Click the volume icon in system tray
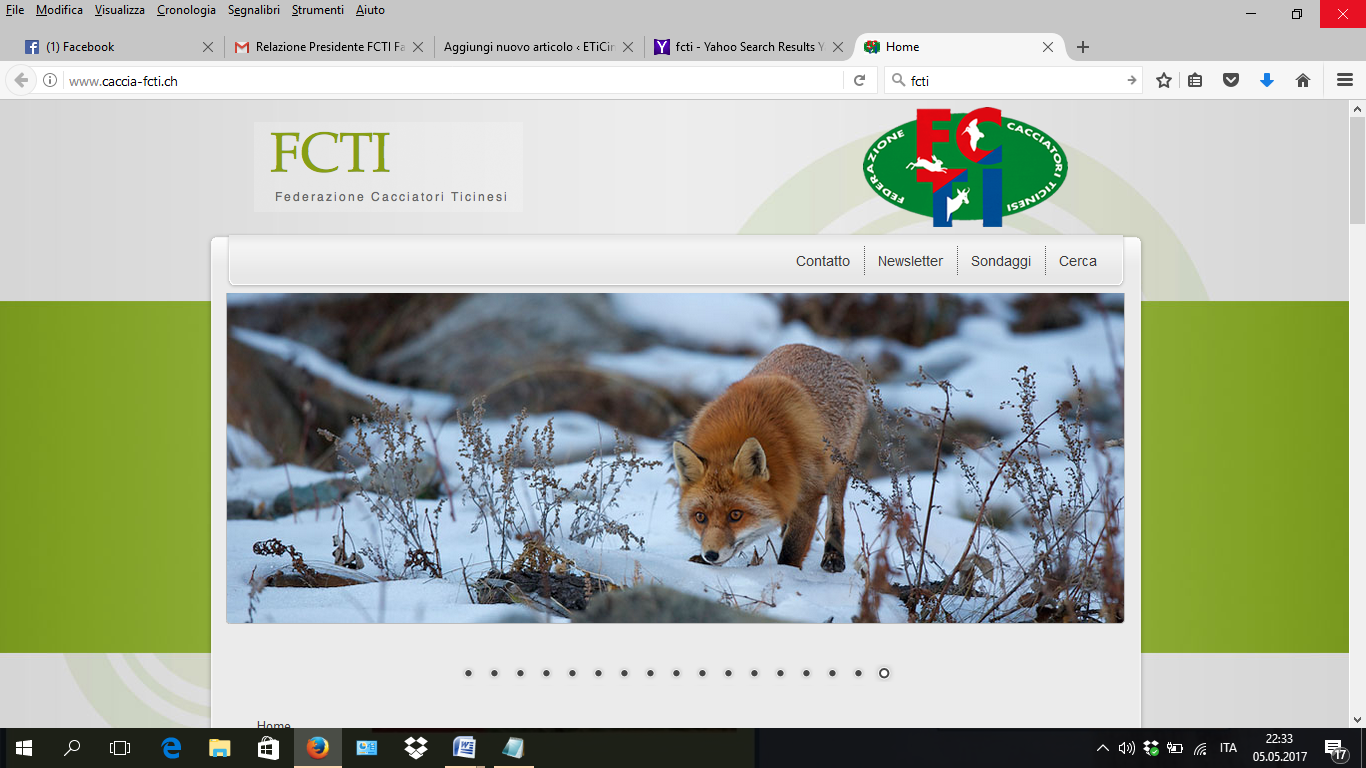The image size is (1366, 768). 1127,748
